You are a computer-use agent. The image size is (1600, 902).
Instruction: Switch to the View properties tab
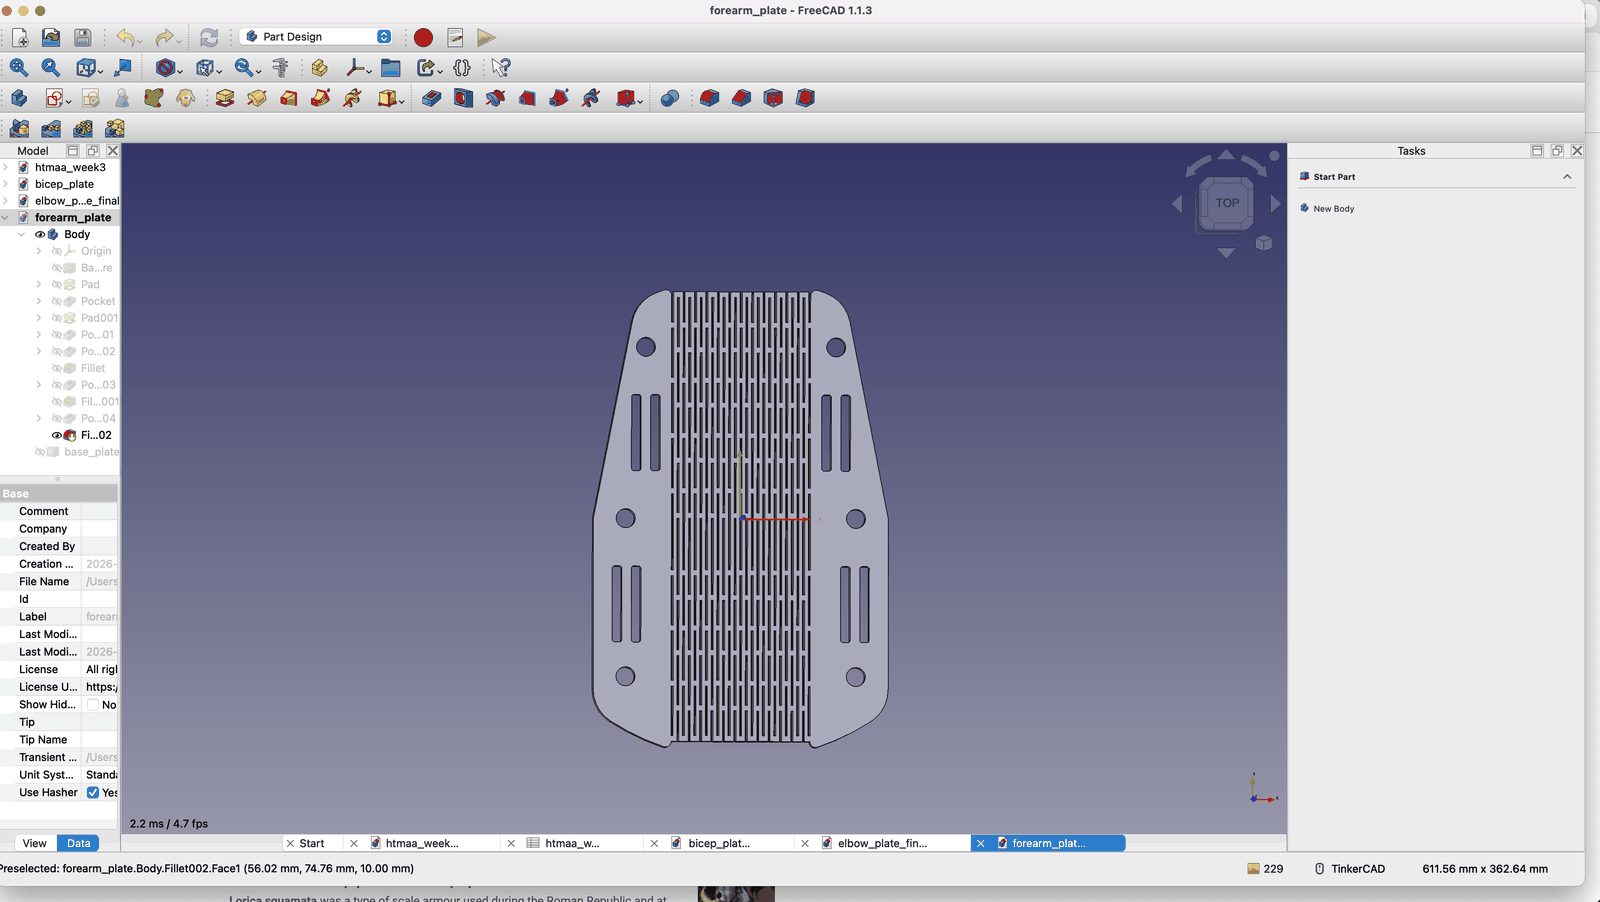click(34, 843)
